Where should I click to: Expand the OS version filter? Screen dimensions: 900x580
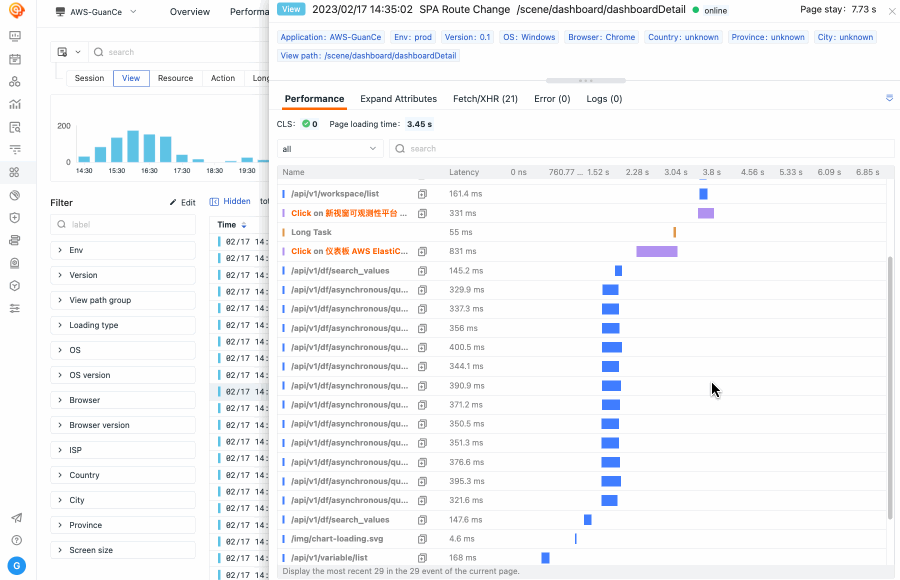coord(123,375)
